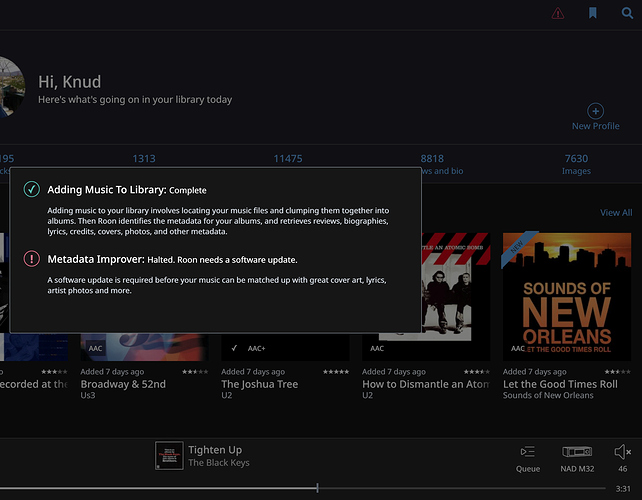Viewport: 642px width, 500px height.
Task: Open The Joshua Tree album title
Action: tap(260, 384)
